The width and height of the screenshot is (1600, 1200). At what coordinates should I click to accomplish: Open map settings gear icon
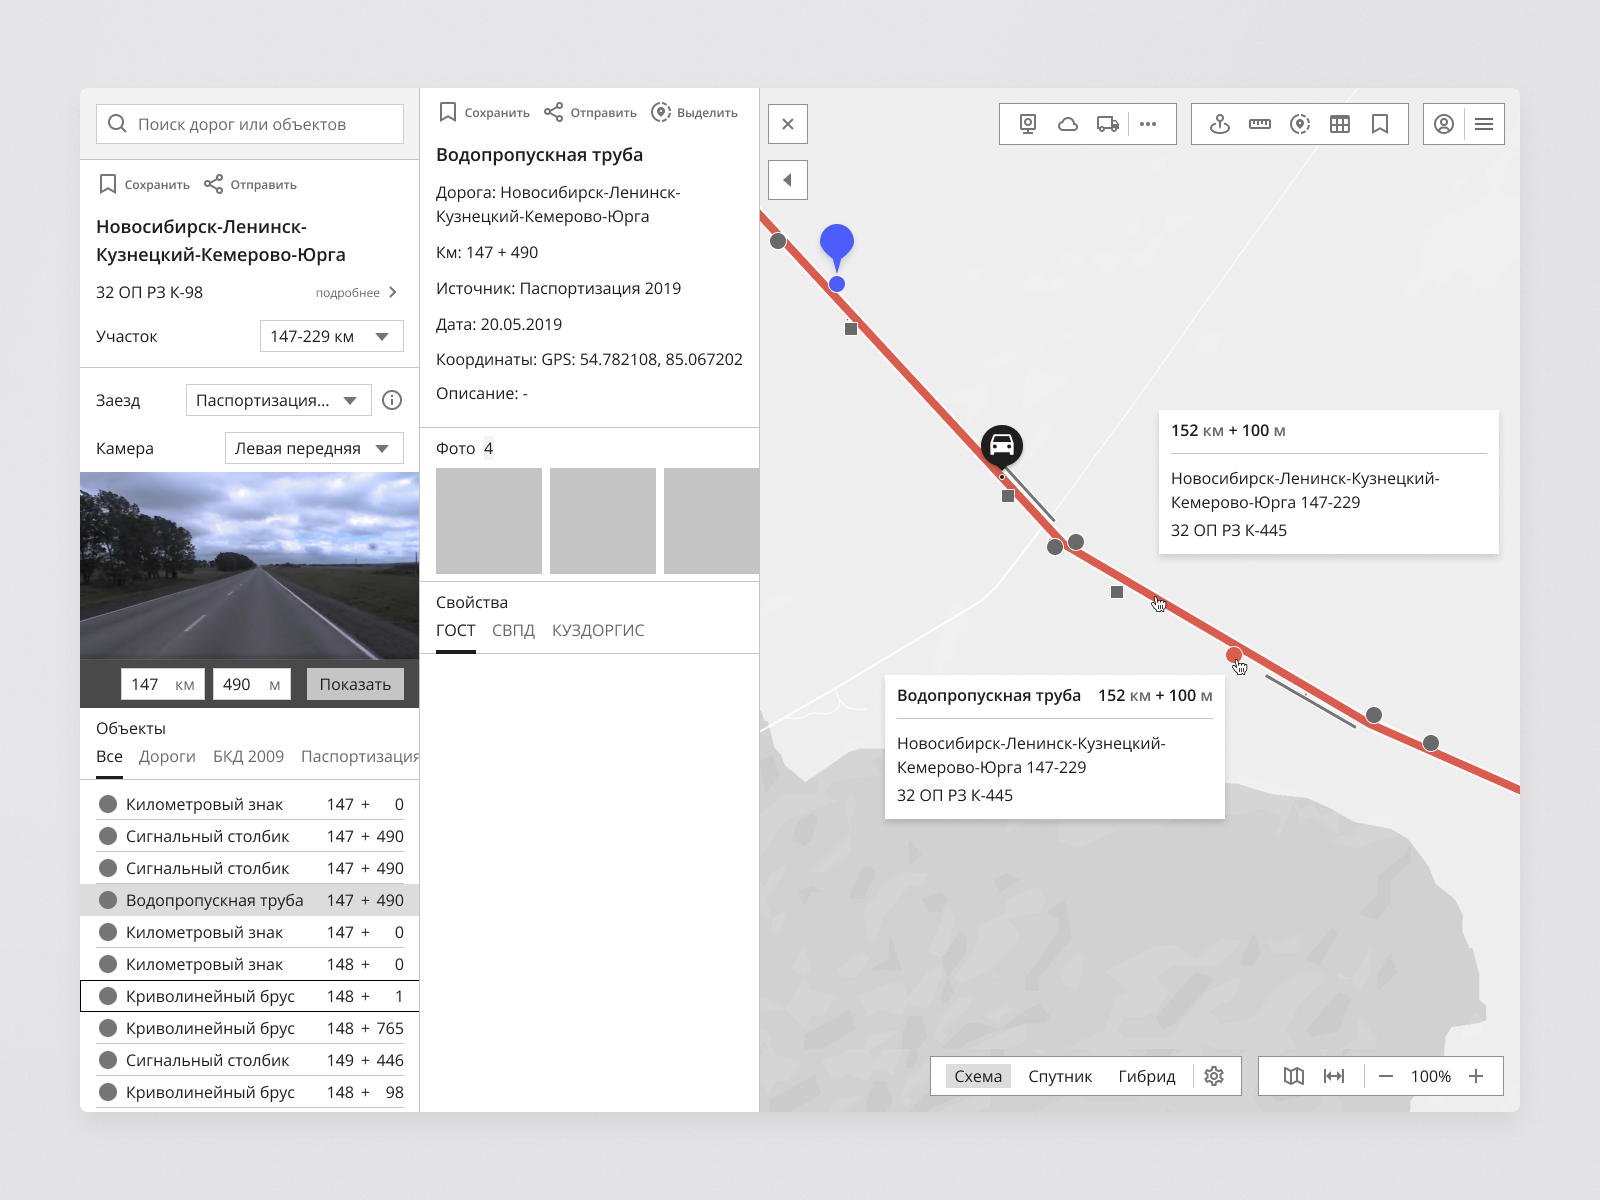(x=1214, y=1076)
